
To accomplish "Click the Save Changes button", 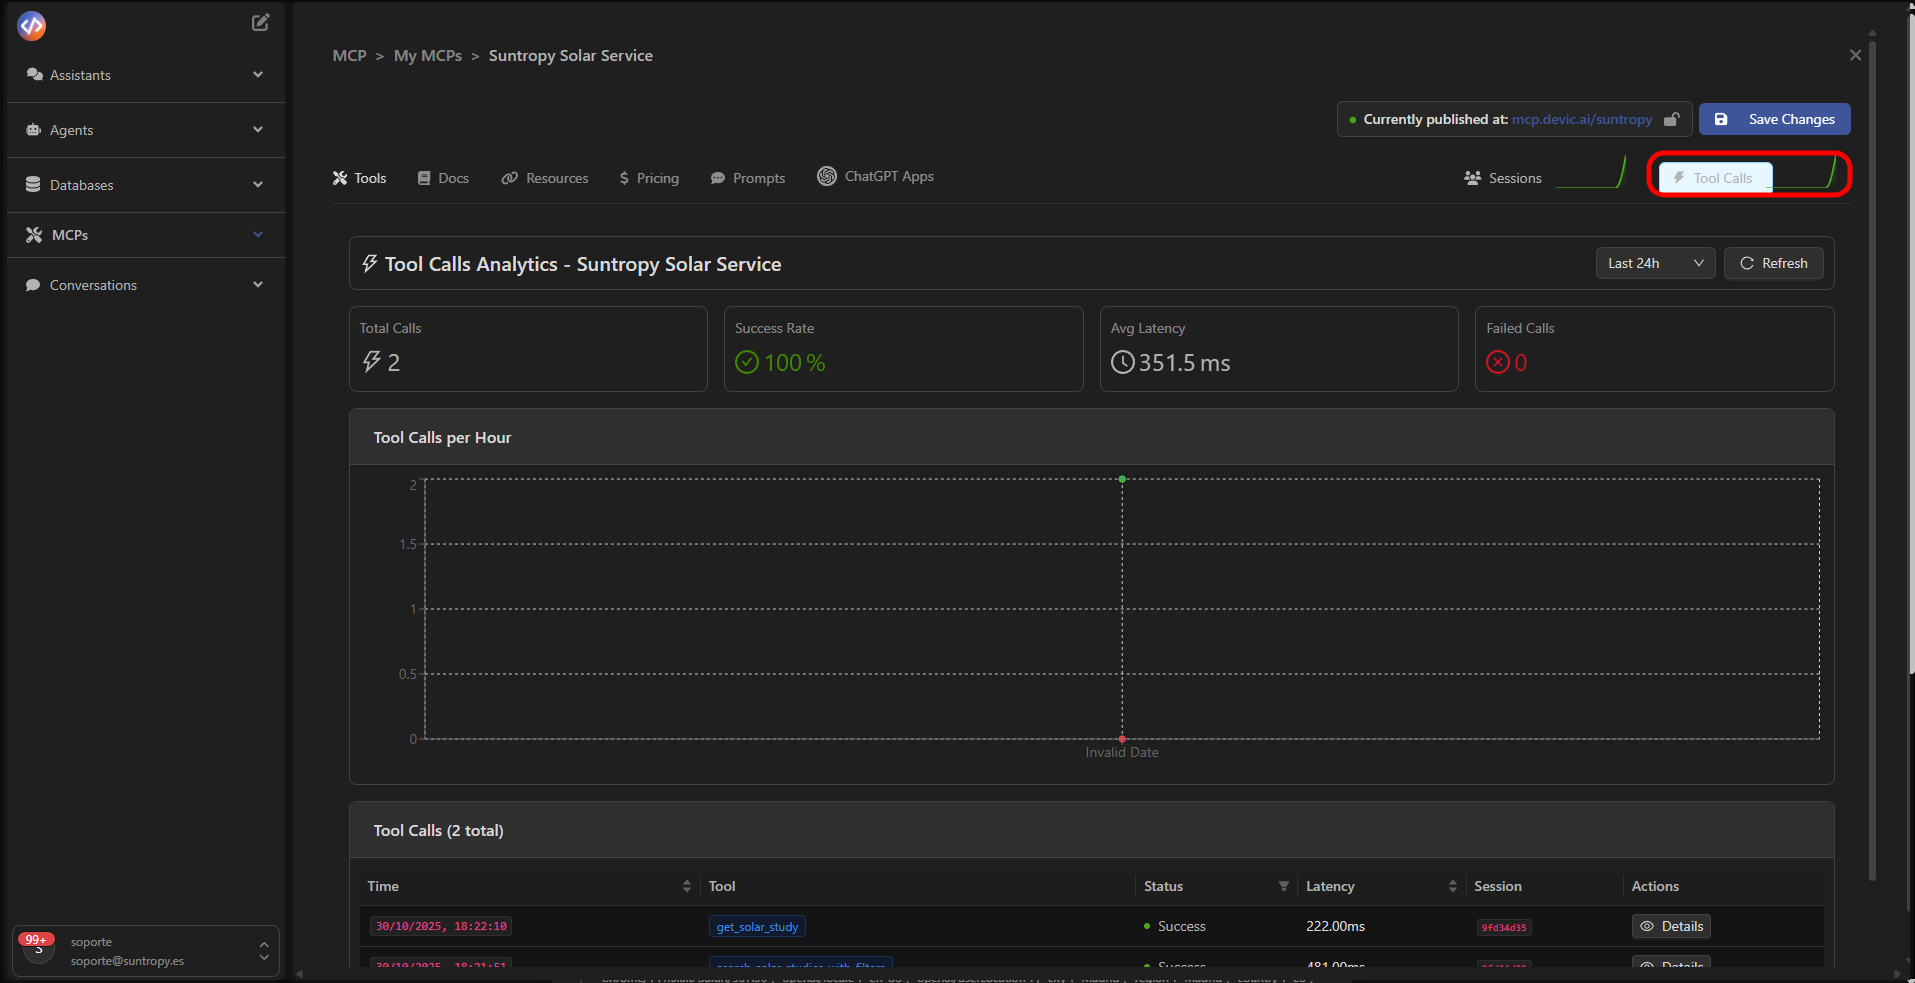I will pos(1775,119).
